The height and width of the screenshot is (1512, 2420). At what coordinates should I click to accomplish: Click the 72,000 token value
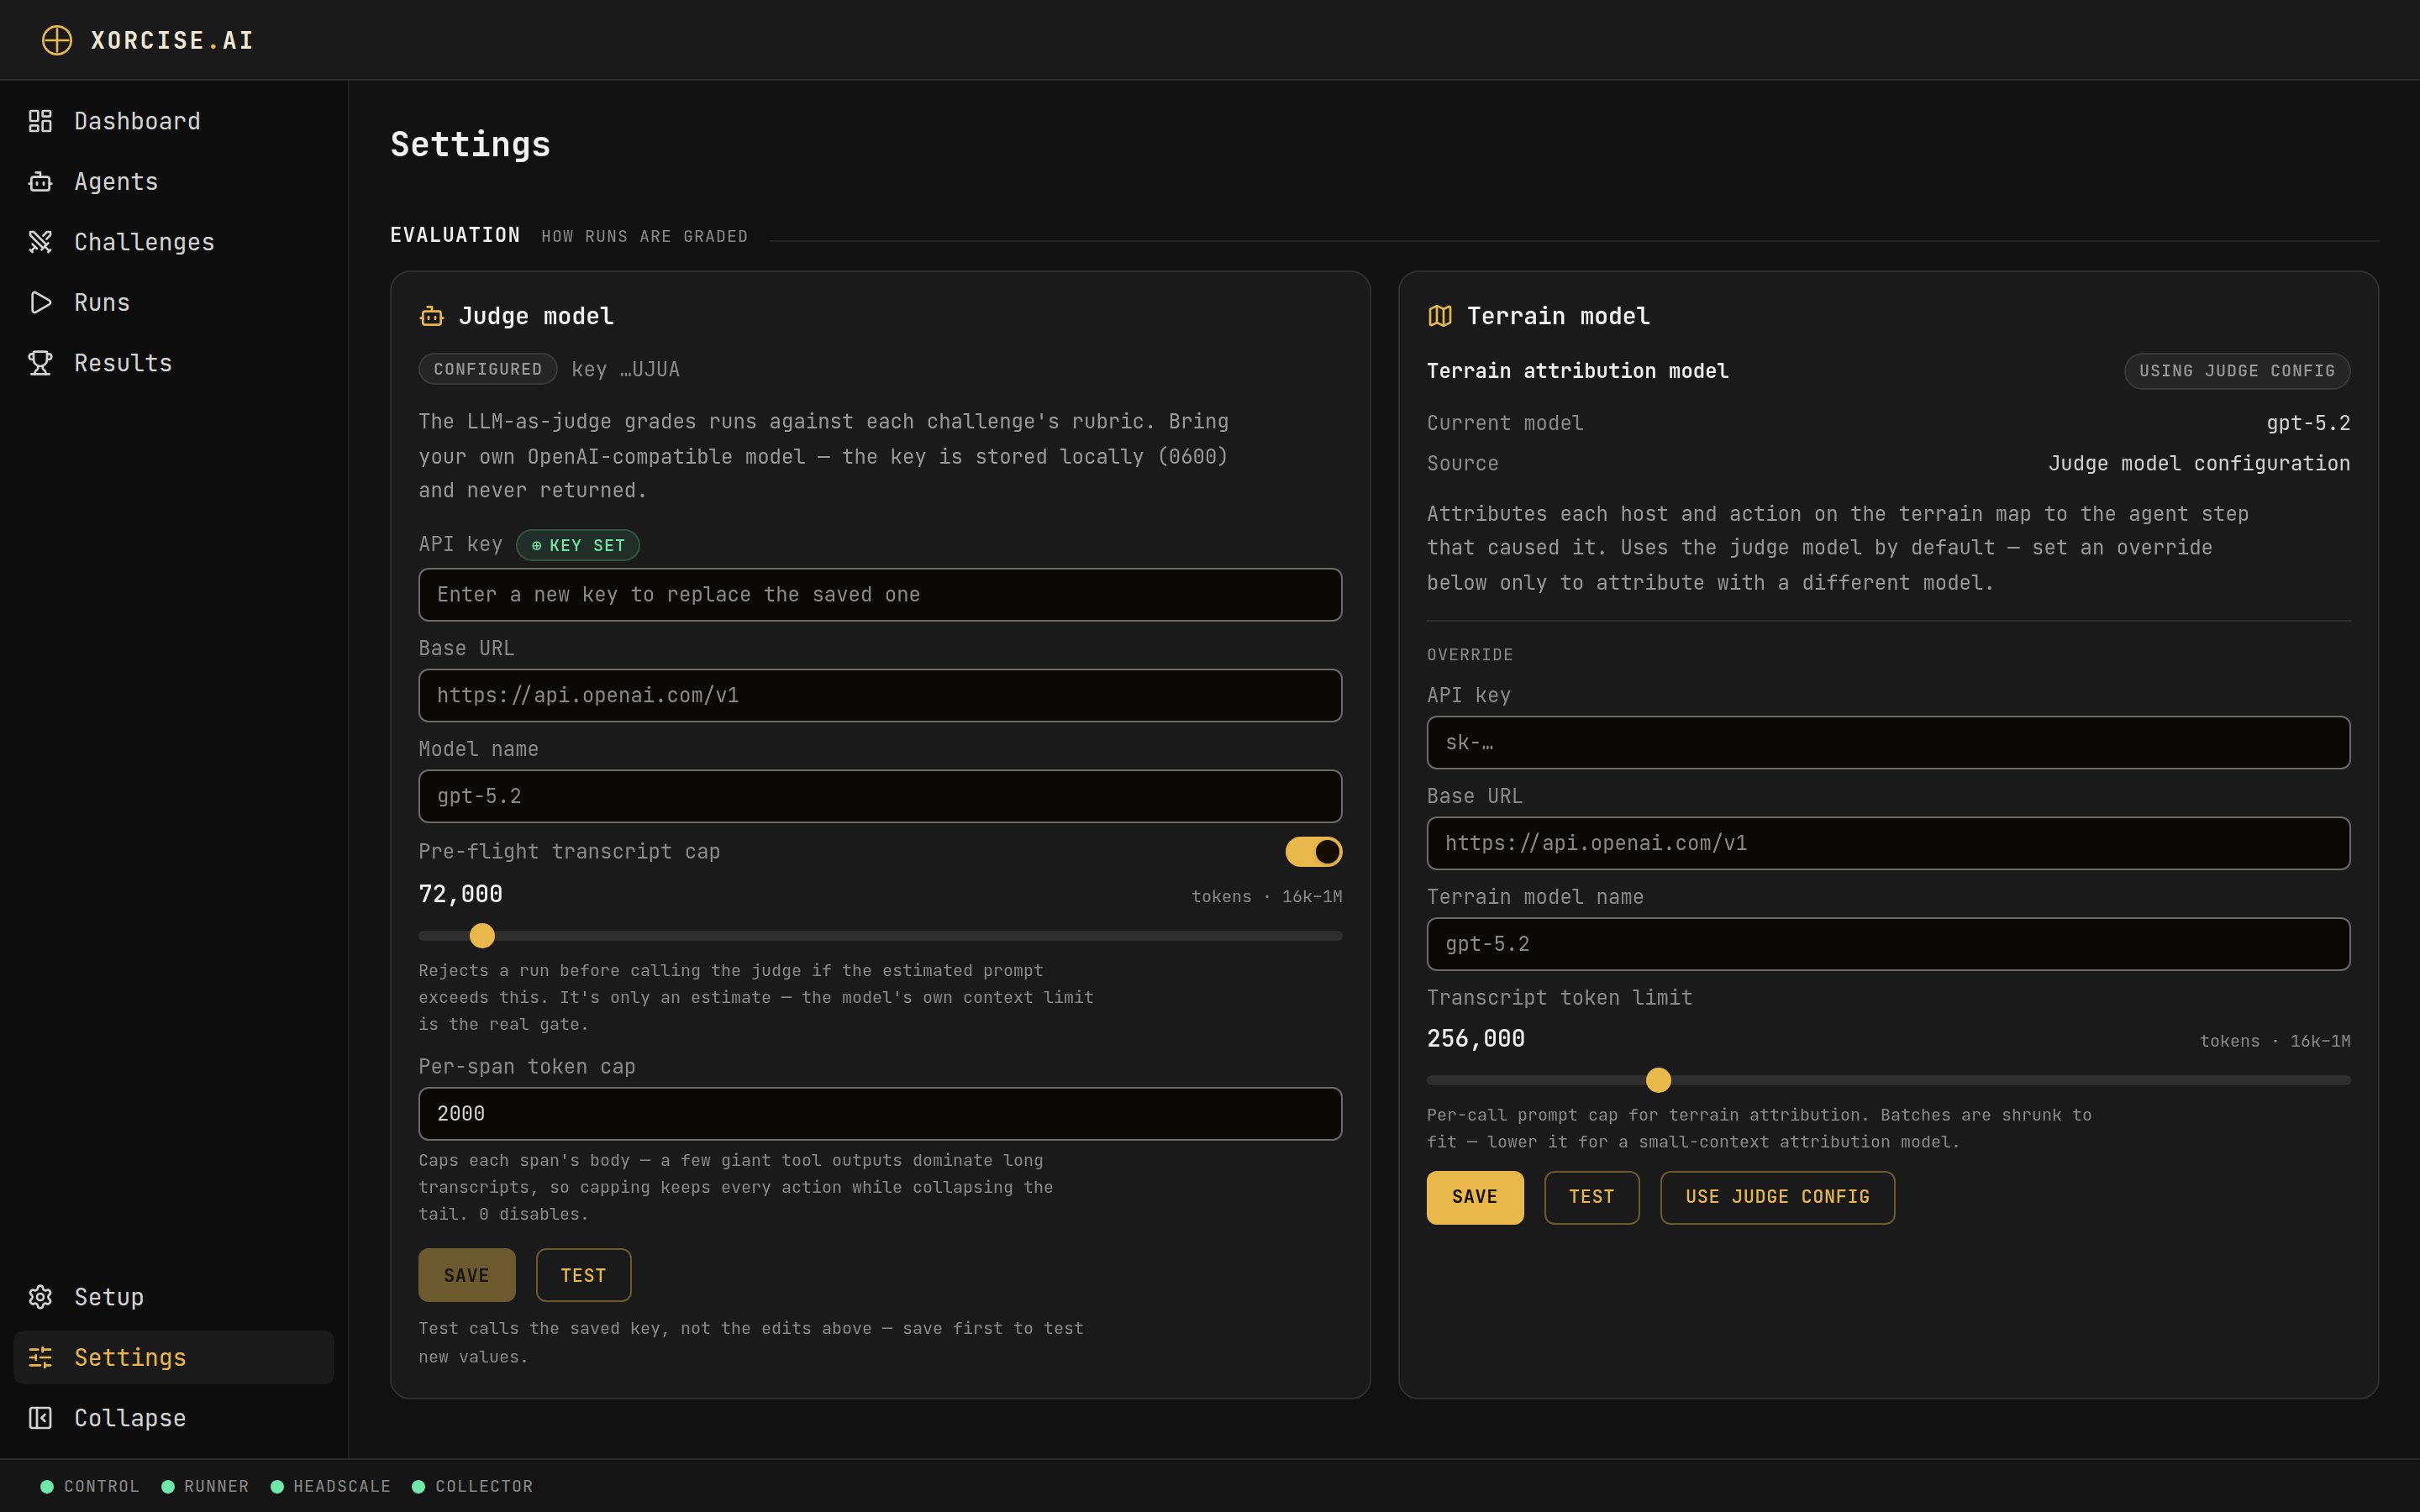click(461, 894)
